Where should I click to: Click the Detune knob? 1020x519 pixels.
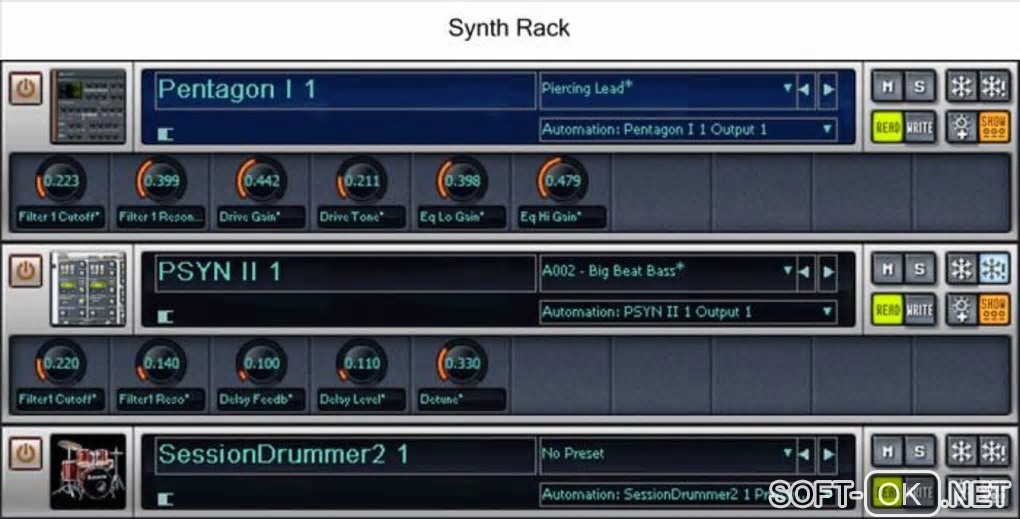[461, 363]
